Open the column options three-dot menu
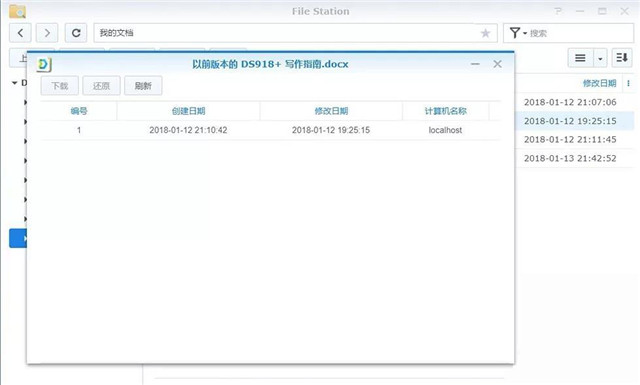This screenshot has width=640, height=385. [628, 83]
